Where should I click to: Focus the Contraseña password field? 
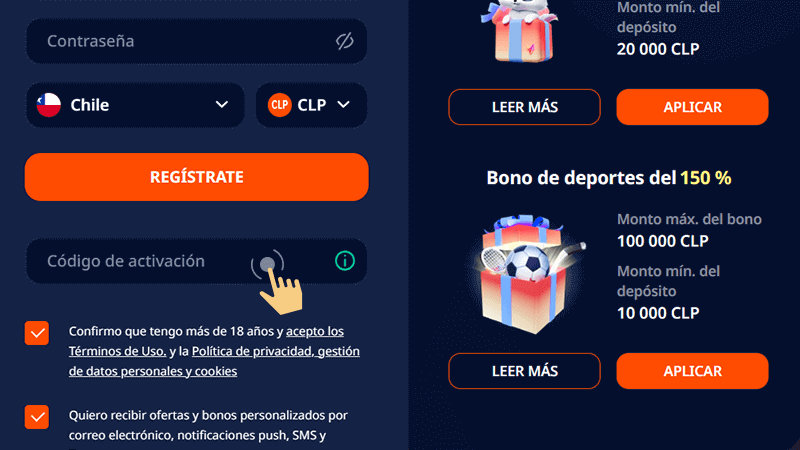click(x=196, y=41)
